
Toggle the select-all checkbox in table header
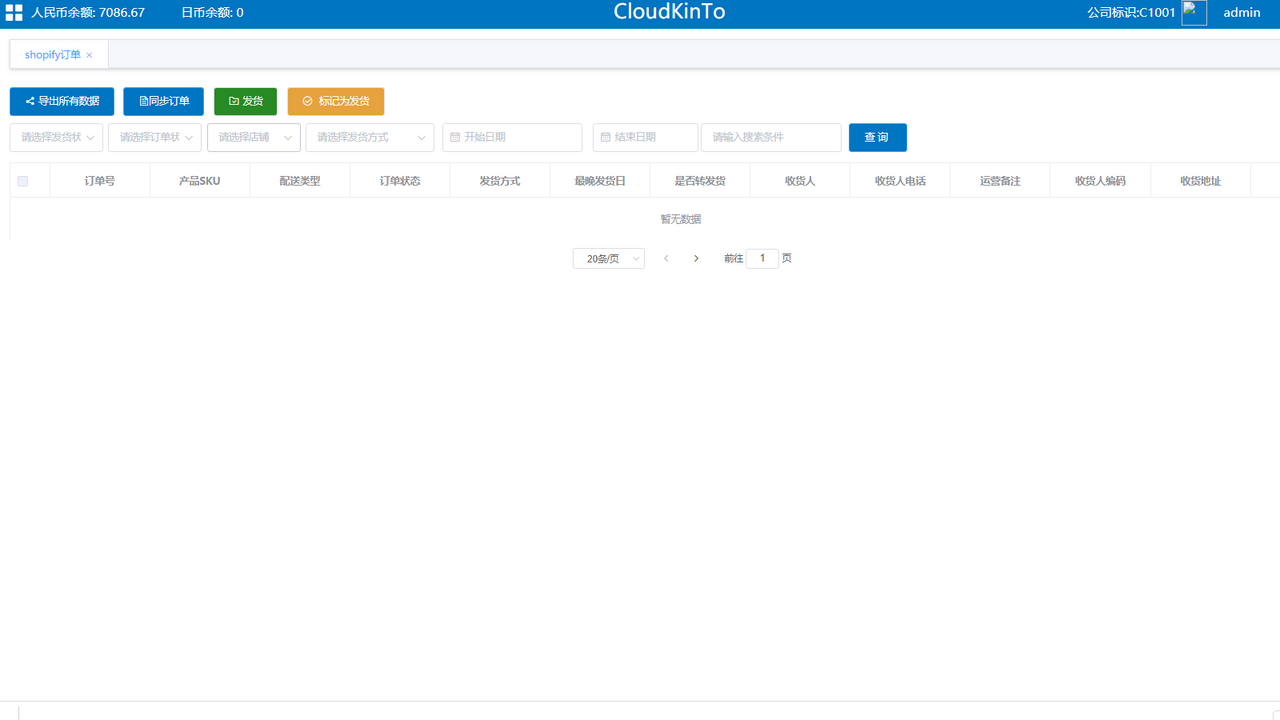click(x=23, y=181)
